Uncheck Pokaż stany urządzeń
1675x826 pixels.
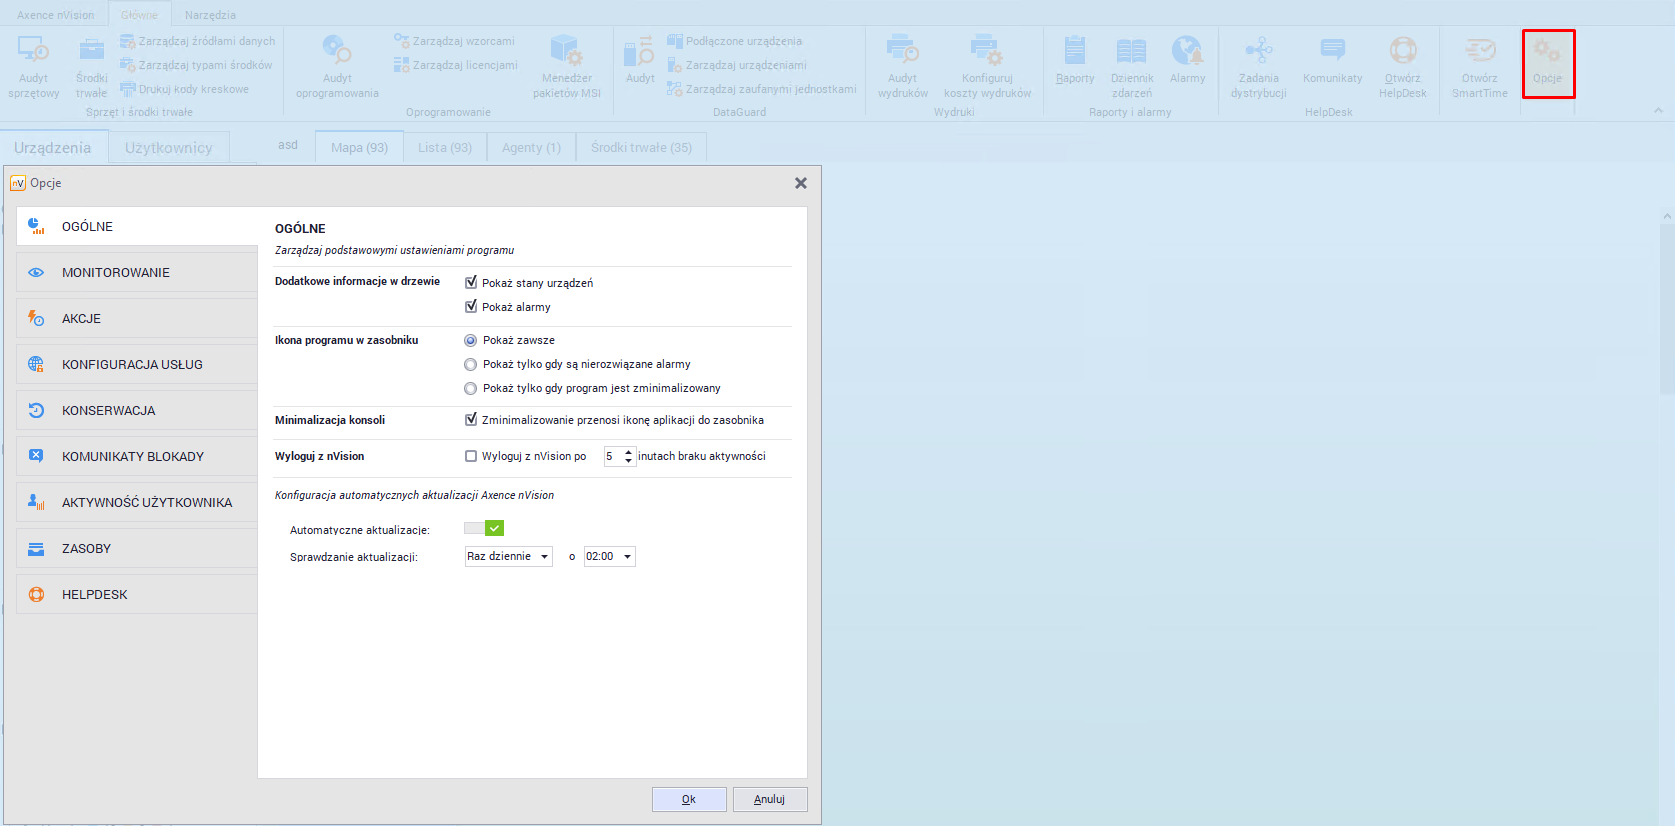(x=471, y=283)
